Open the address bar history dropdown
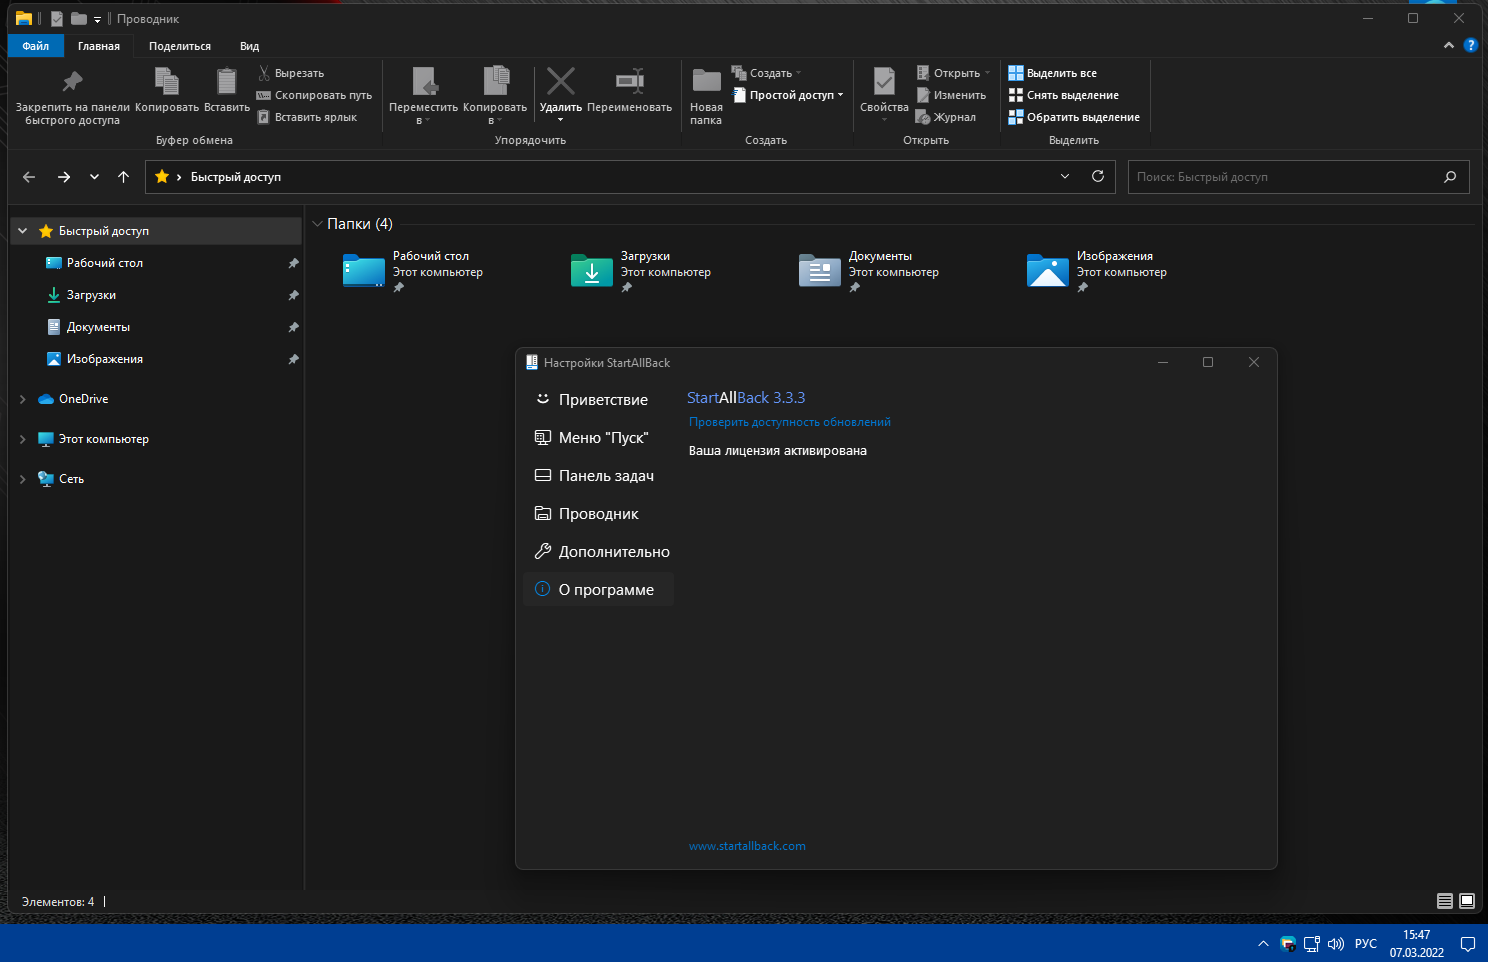The width and height of the screenshot is (1488, 962). (1065, 177)
